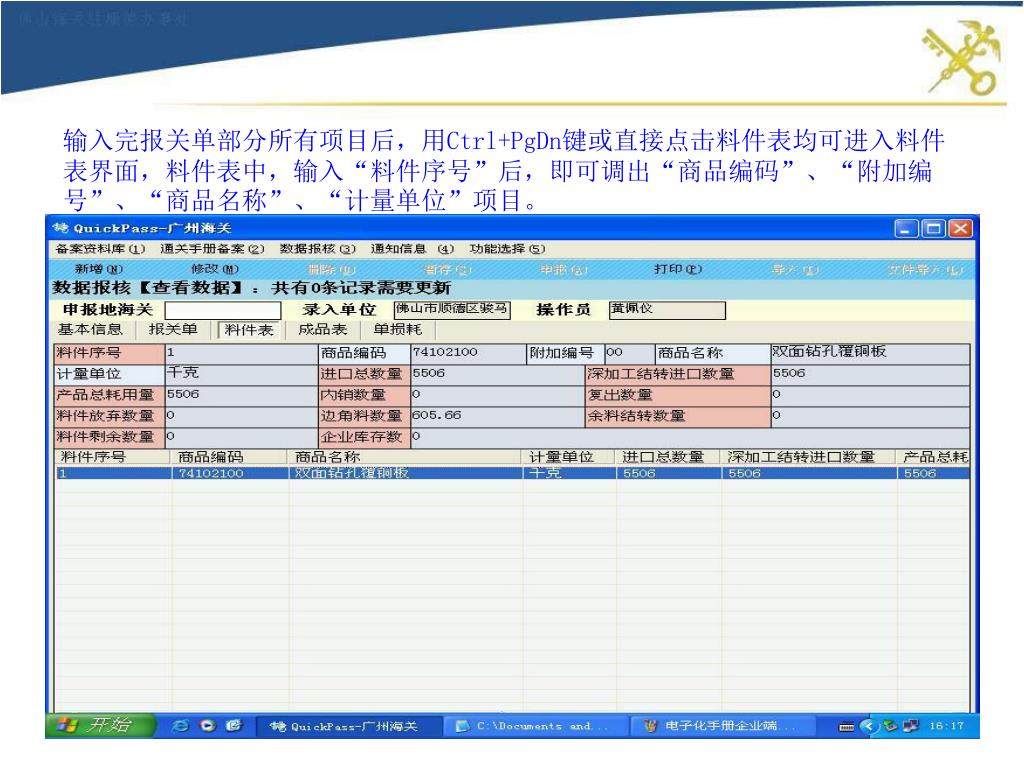
Task: Click the 申报地海关 input field
Action: (x=223, y=310)
